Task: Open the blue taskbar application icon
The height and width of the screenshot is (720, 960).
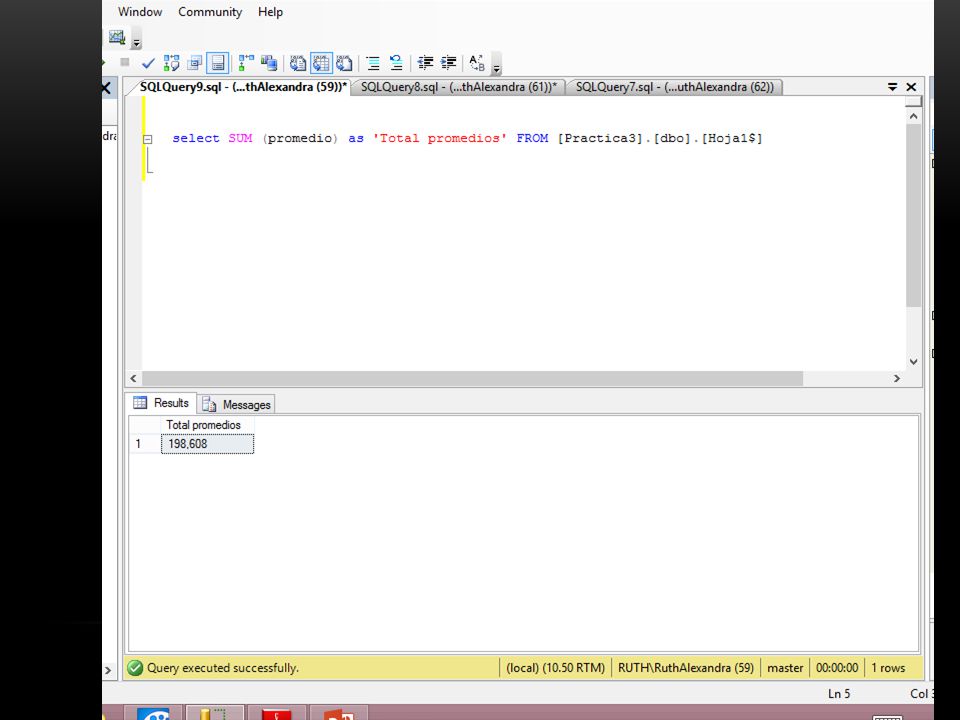Action: (153, 713)
